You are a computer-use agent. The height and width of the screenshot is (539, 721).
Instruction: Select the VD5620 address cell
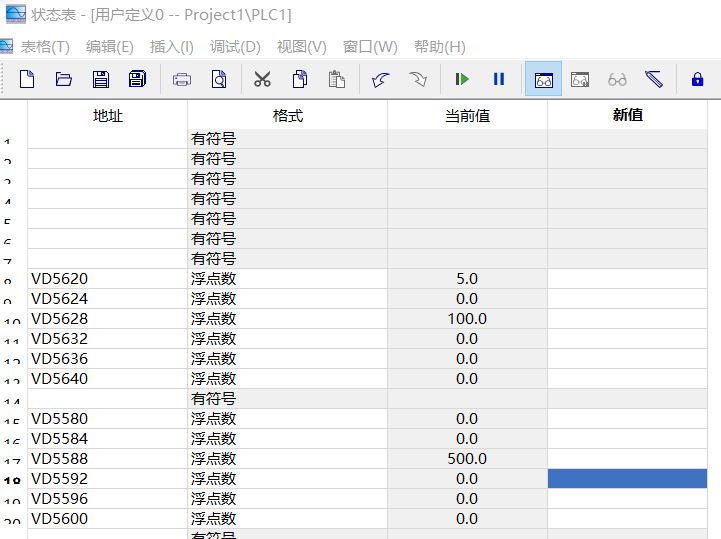point(108,279)
